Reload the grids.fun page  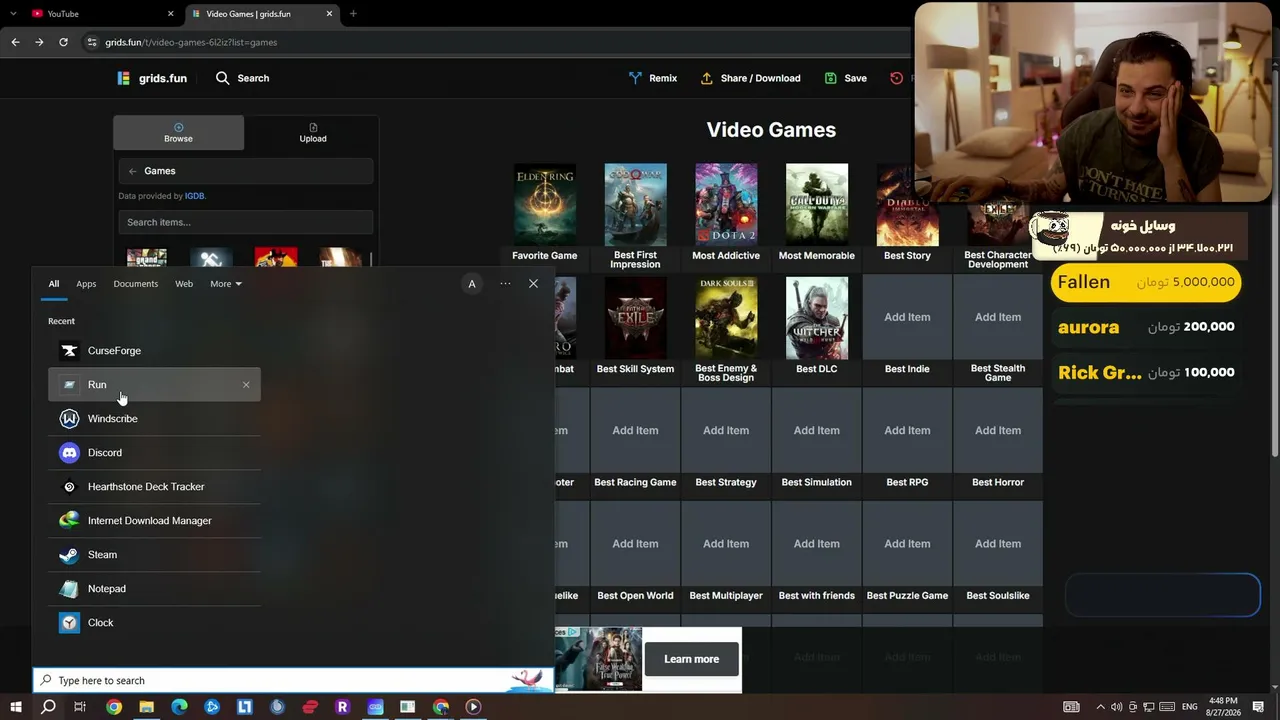click(x=63, y=42)
